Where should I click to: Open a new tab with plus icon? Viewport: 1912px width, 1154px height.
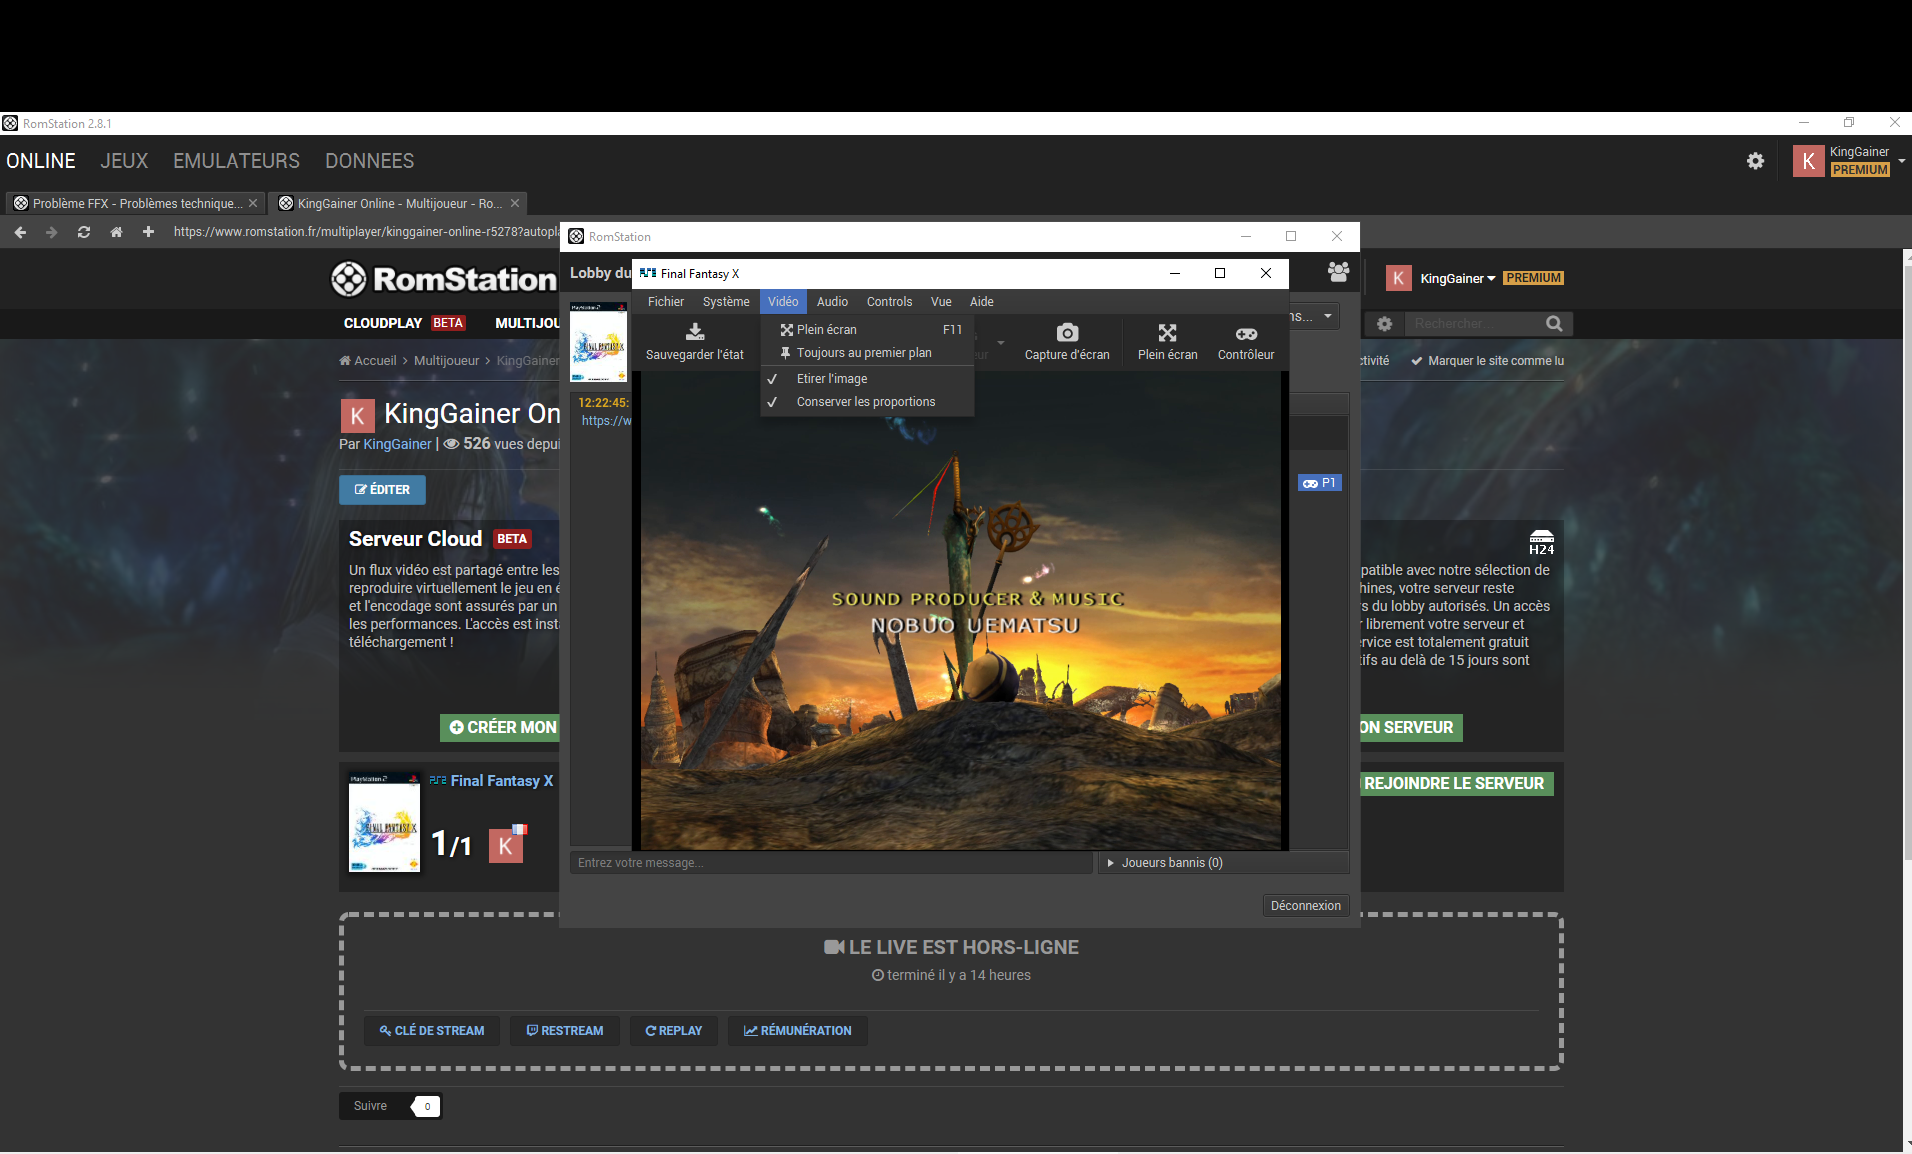(148, 232)
